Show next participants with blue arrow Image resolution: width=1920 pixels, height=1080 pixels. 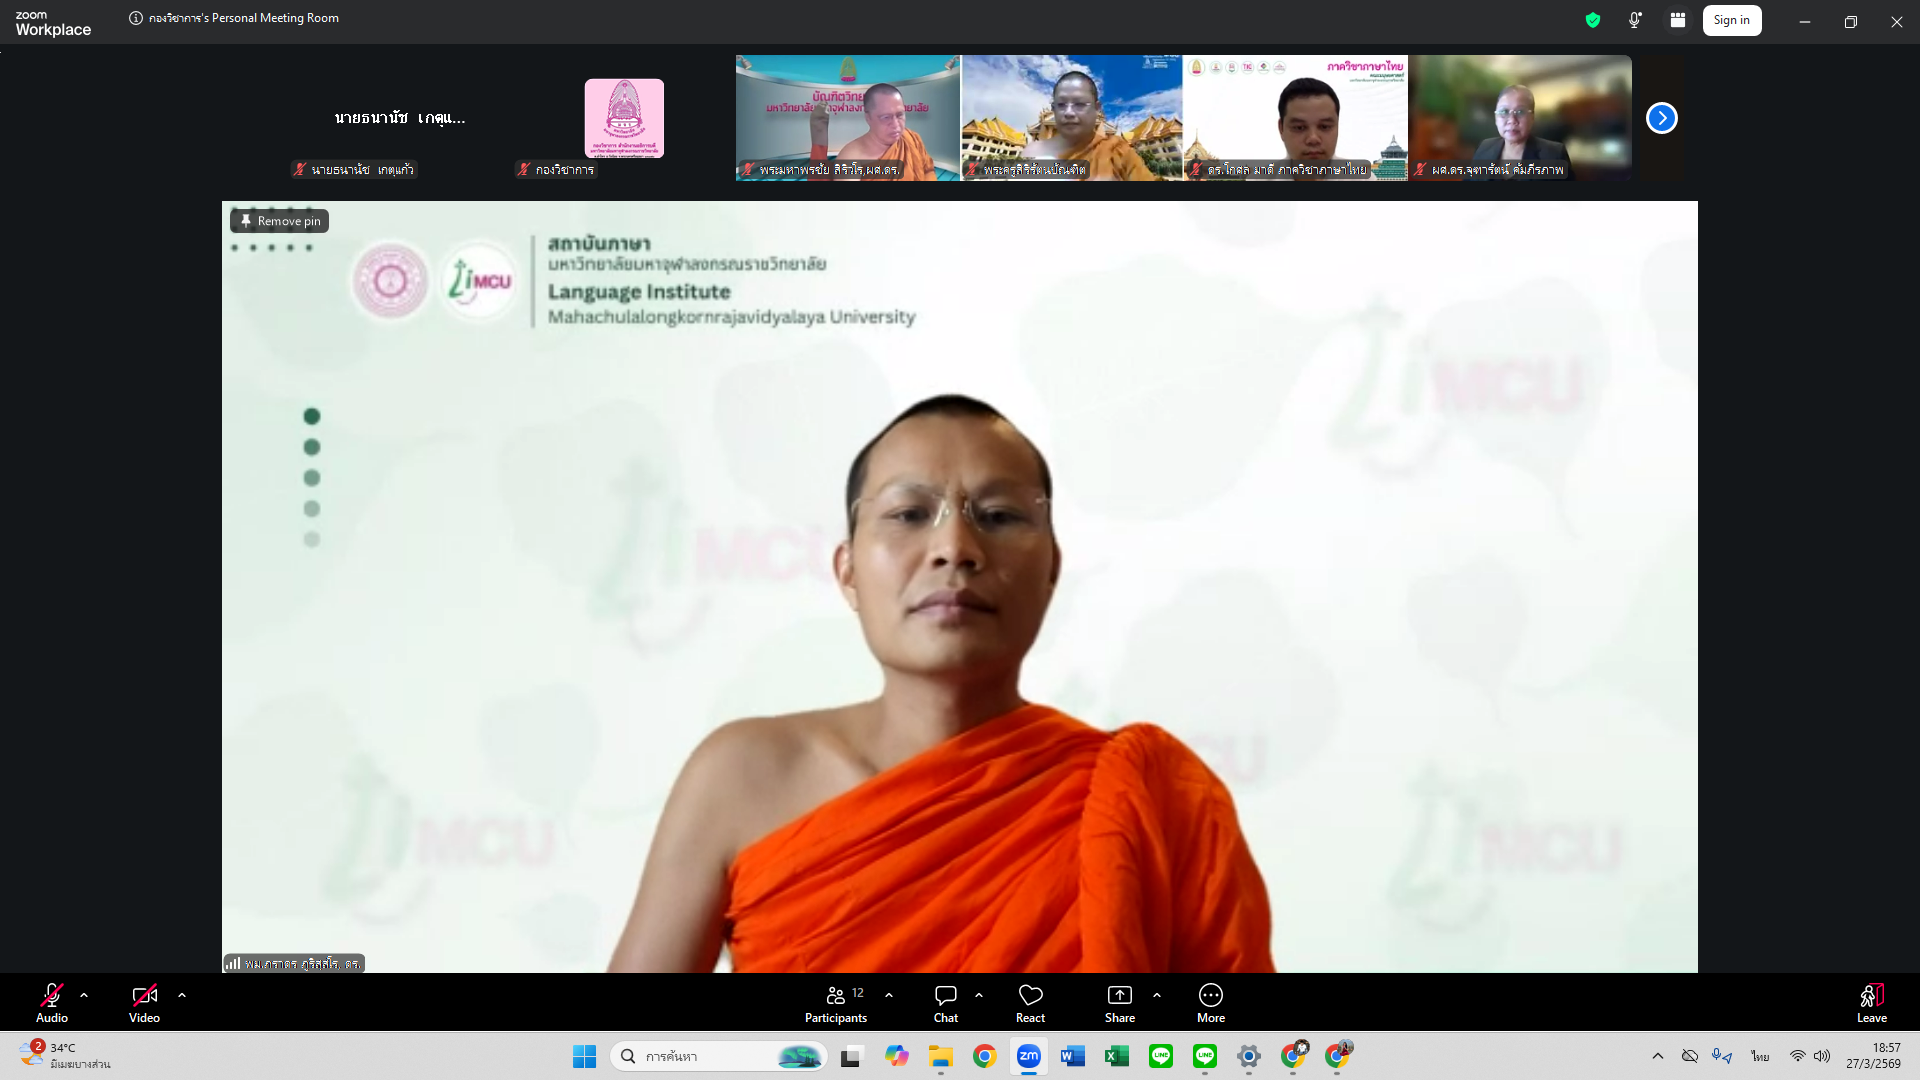pyautogui.click(x=1661, y=118)
